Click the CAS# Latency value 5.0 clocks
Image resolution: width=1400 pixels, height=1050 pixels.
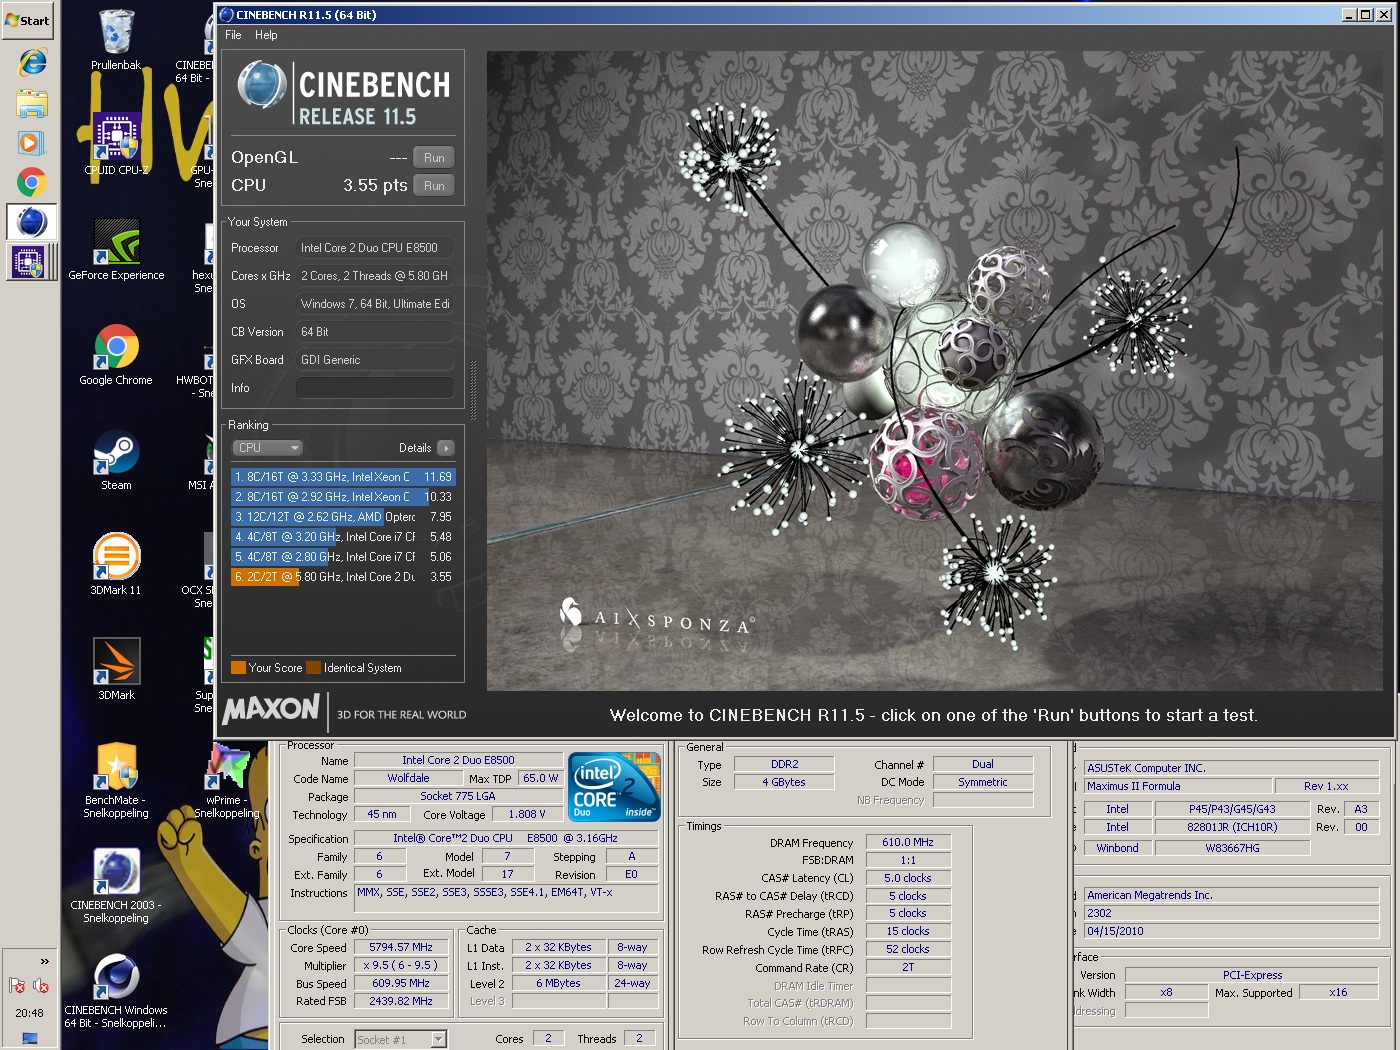908,878
